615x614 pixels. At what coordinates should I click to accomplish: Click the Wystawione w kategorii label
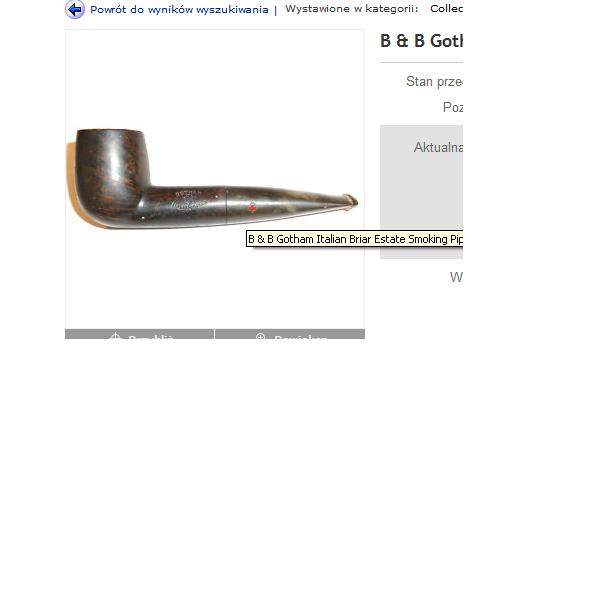pos(352,9)
